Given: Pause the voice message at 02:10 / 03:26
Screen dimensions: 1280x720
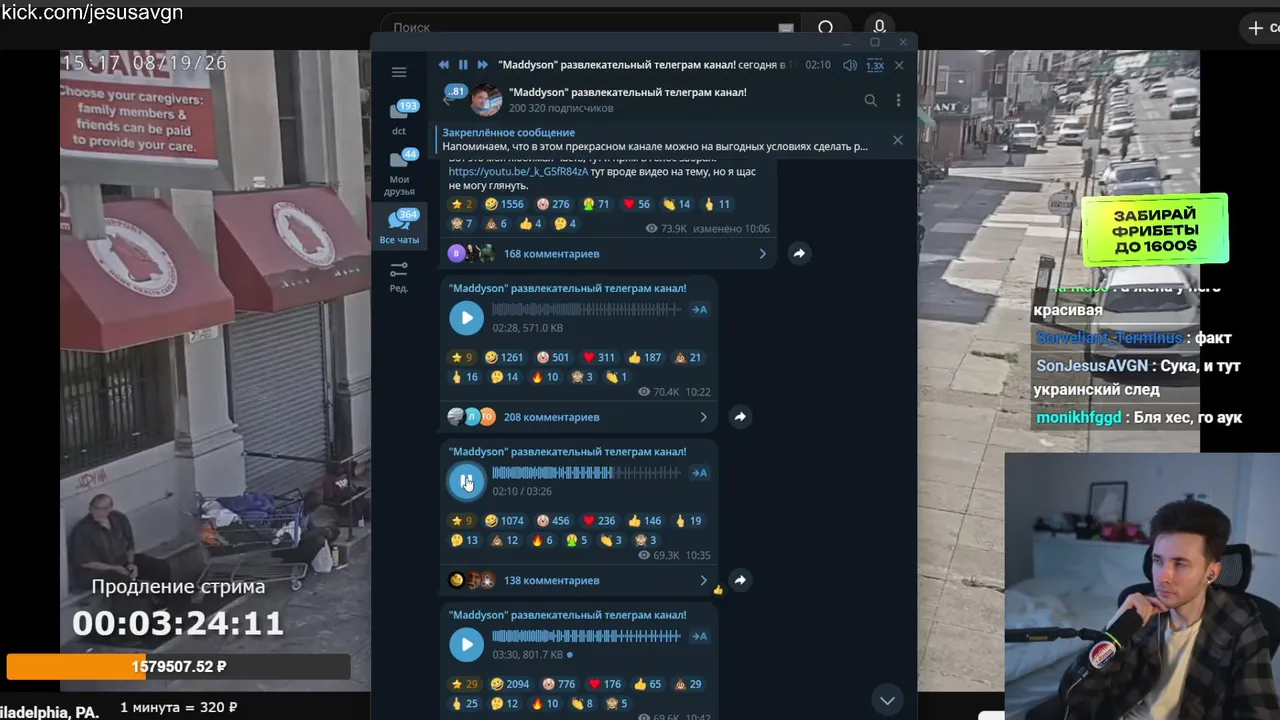Looking at the screenshot, I should 466,481.
